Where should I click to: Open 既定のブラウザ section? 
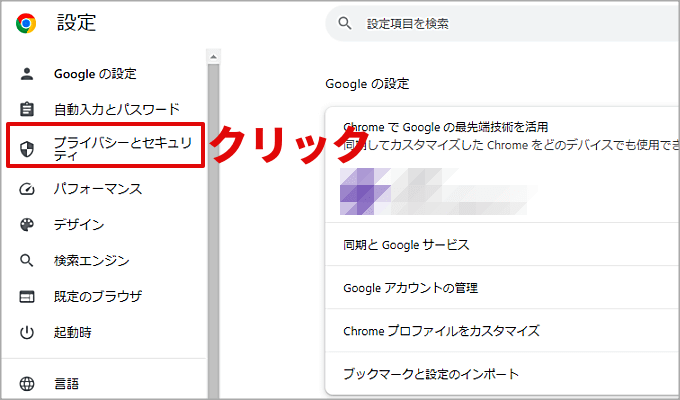[x=98, y=297]
